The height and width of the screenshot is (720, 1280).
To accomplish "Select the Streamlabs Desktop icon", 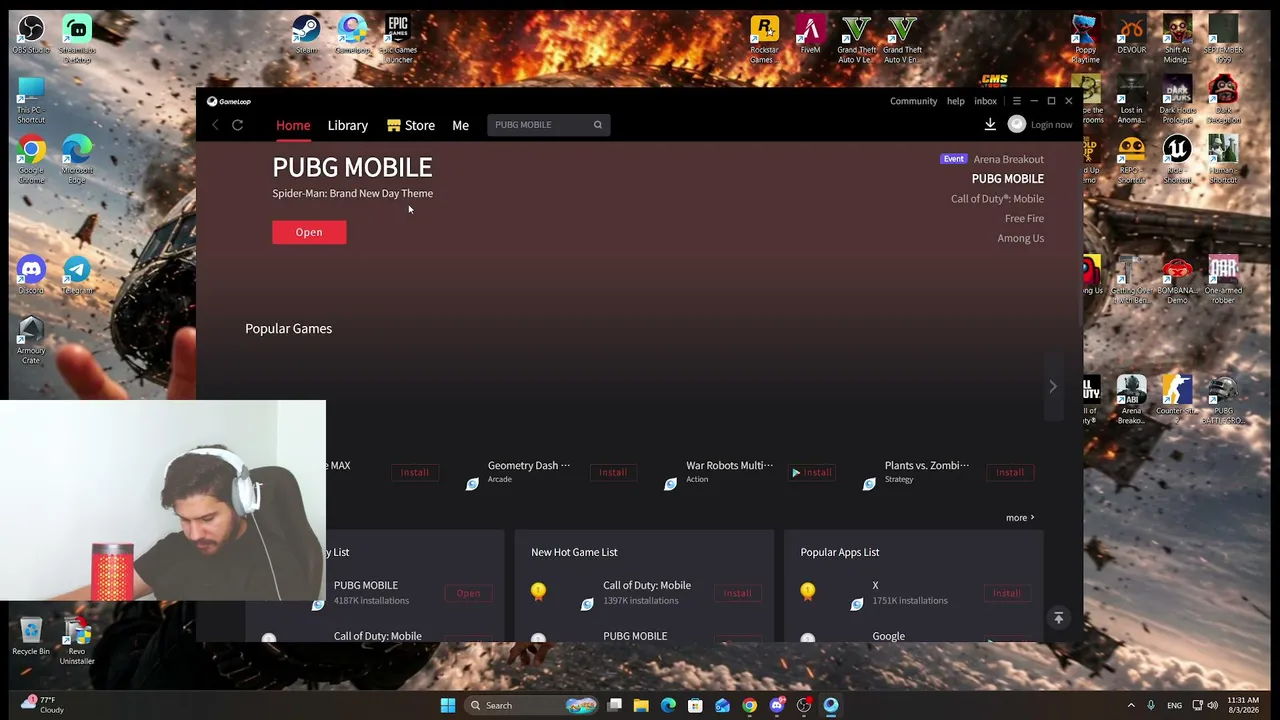I will (x=77, y=40).
